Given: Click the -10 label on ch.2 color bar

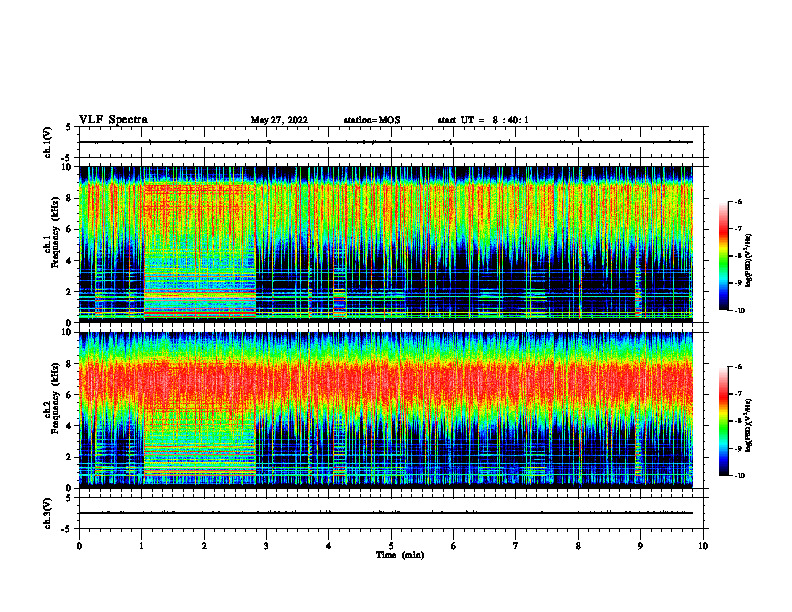Looking at the screenshot, I should [739, 476].
